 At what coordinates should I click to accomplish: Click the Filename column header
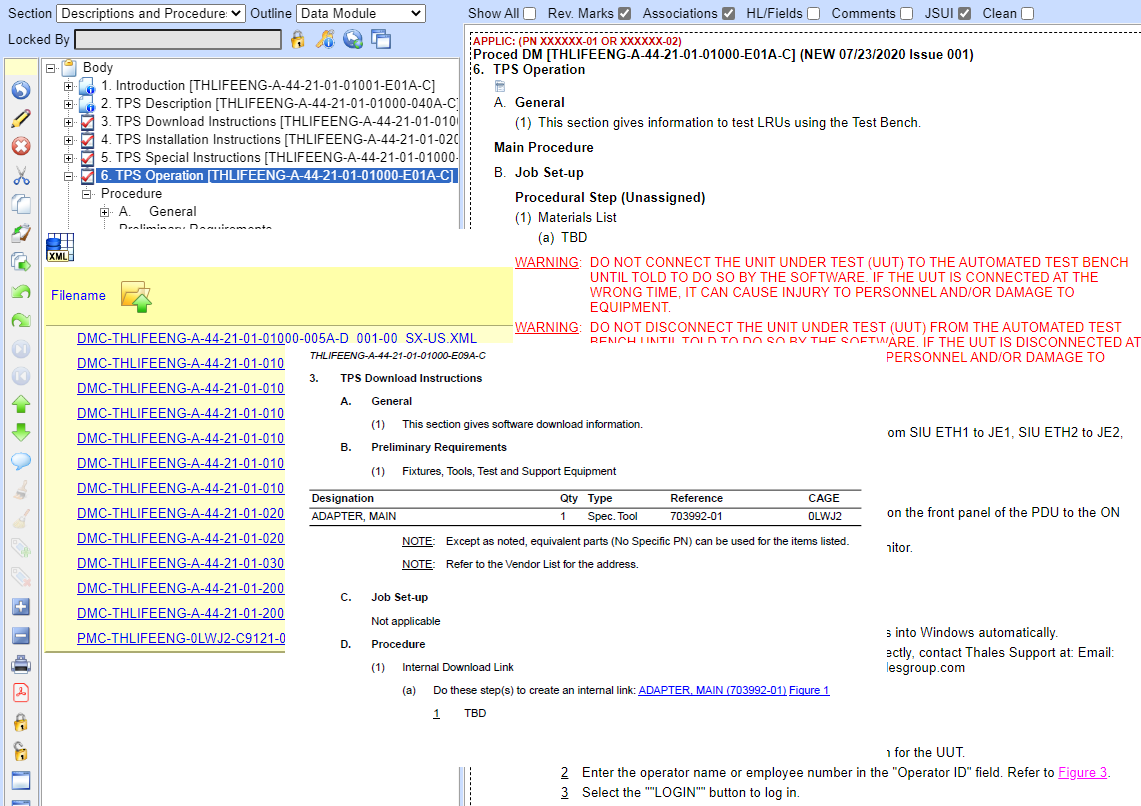point(78,295)
